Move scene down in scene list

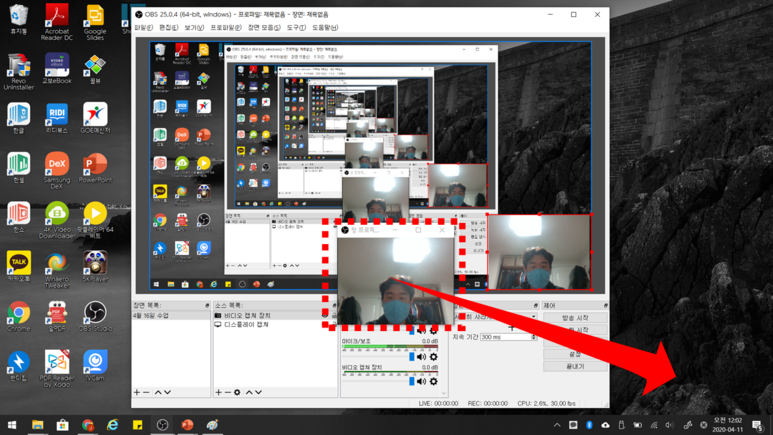pyautogui.click(x=168, y=392)
